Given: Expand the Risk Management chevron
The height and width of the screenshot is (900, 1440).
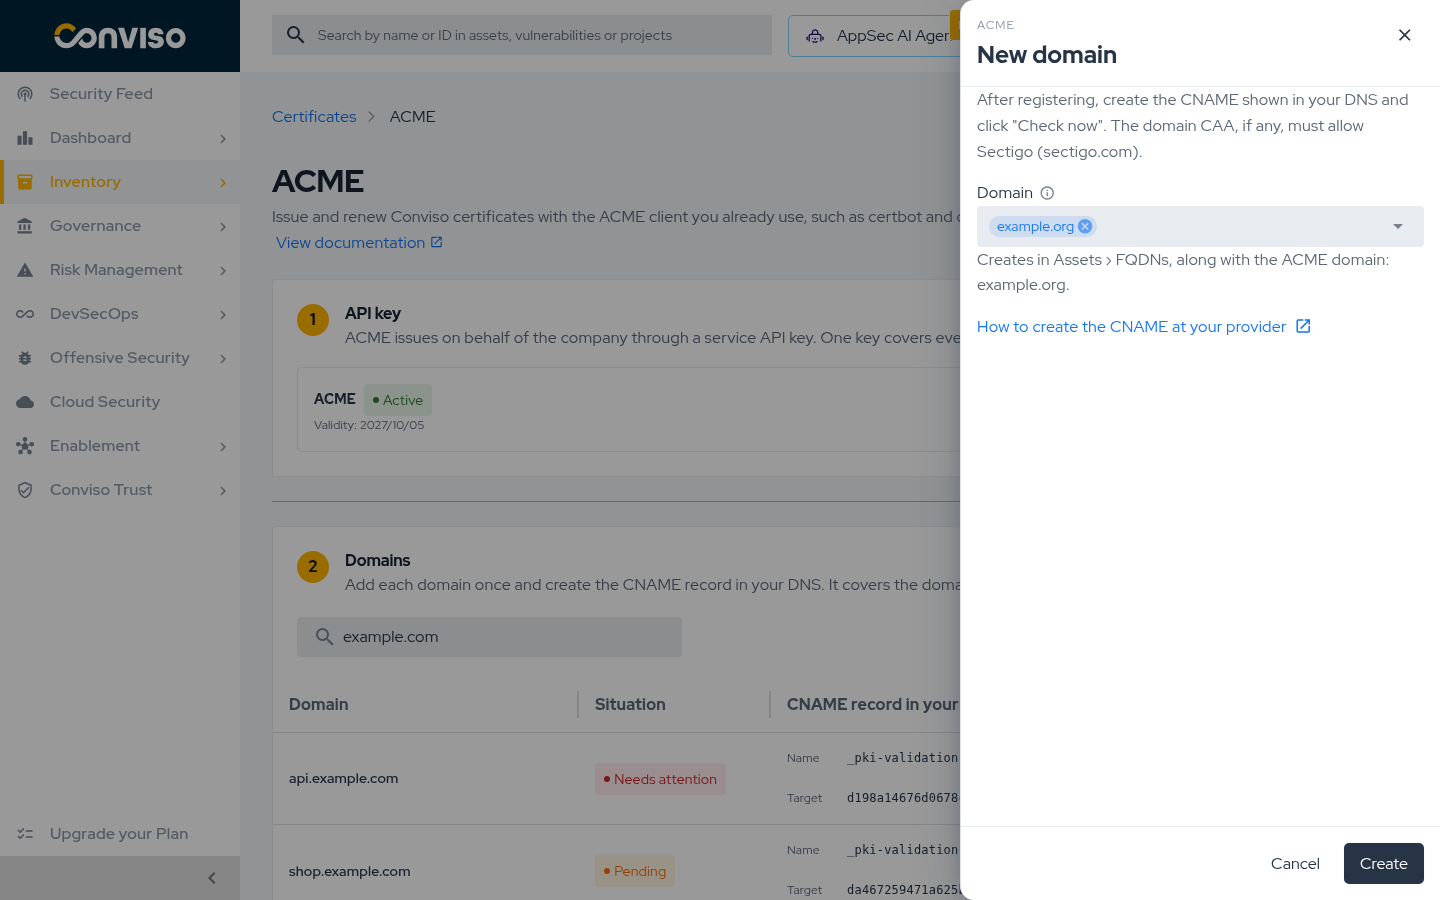Looking at the screenshot, I should [223, 271].
